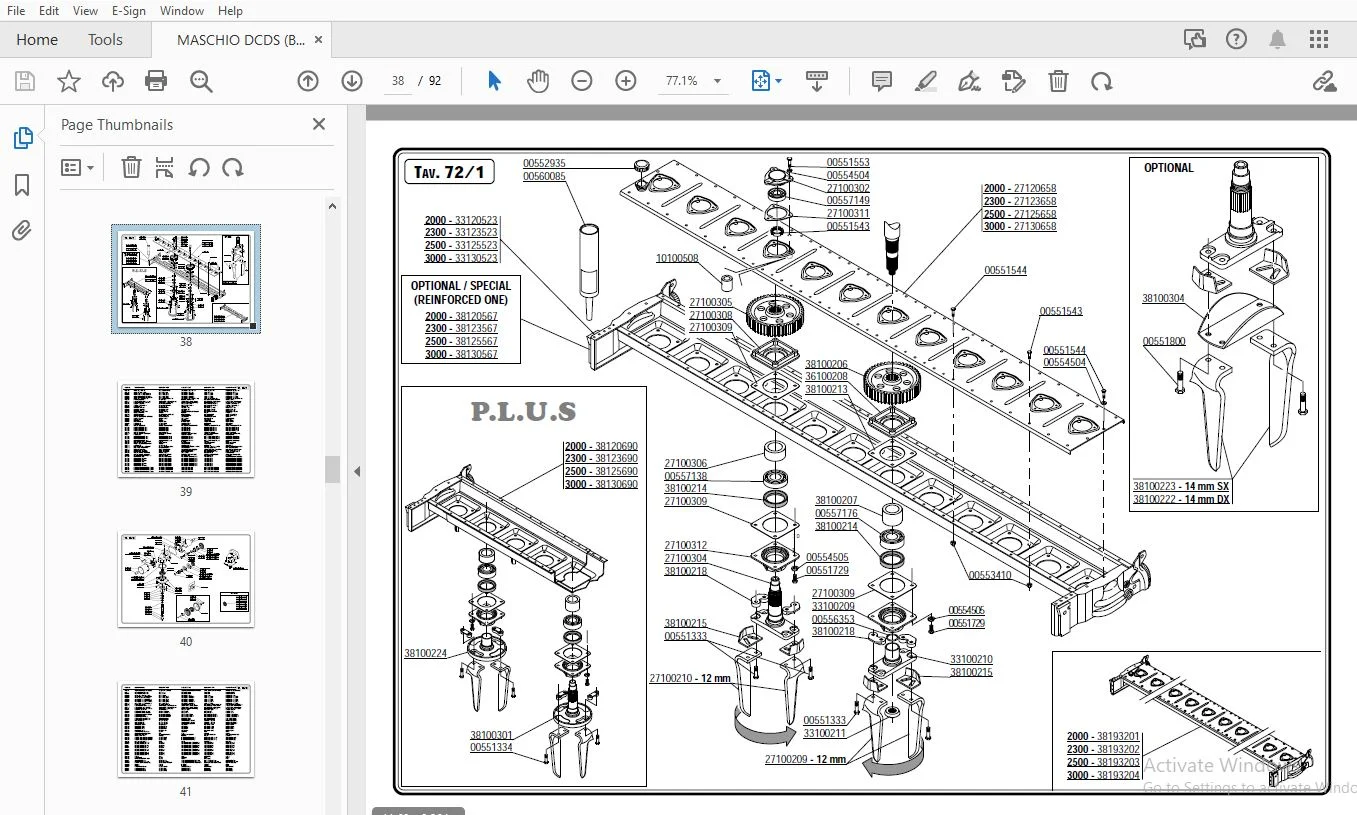Zoom out with the minus button
The image size is (1357, 815).
pos(582,81)
